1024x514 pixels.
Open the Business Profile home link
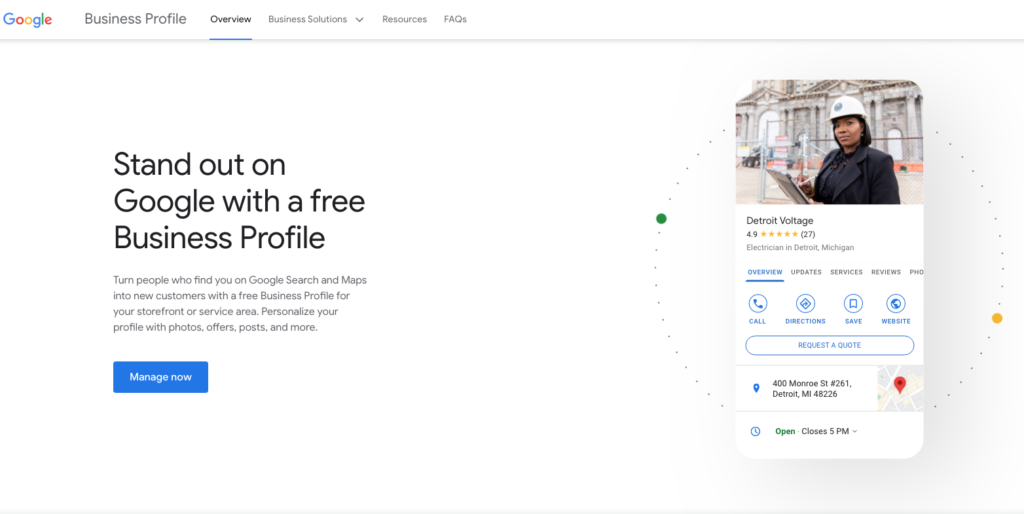(135, 19)
